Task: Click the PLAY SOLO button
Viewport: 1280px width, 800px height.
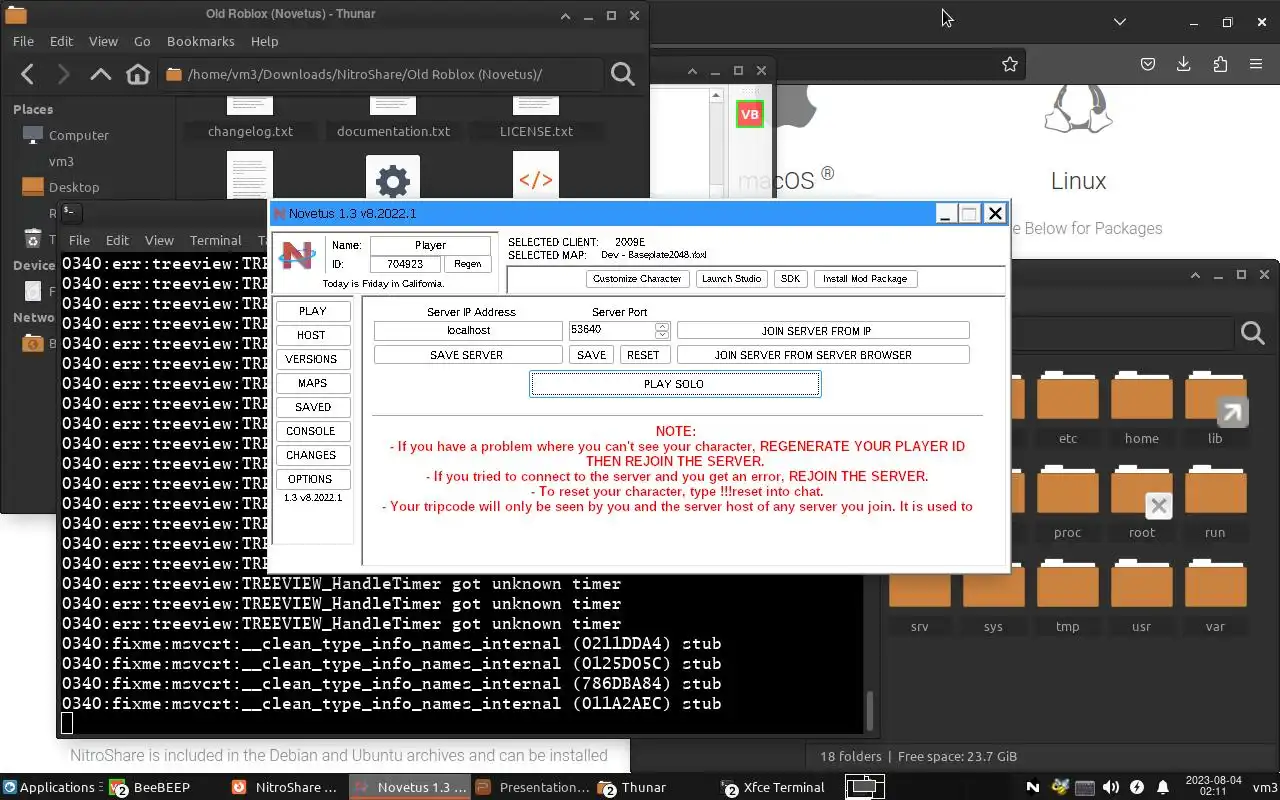Action: (675, 384)
